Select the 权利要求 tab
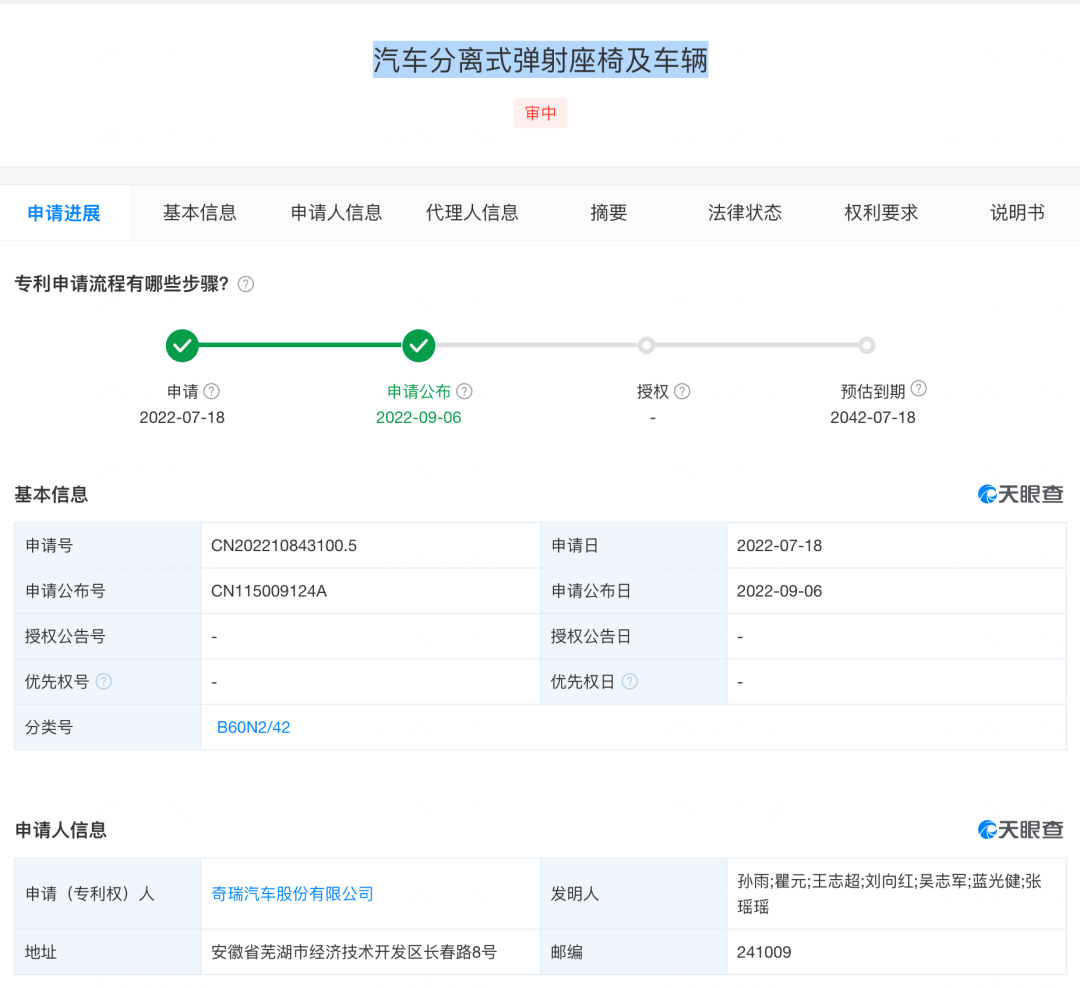 (x=881, y=213)
